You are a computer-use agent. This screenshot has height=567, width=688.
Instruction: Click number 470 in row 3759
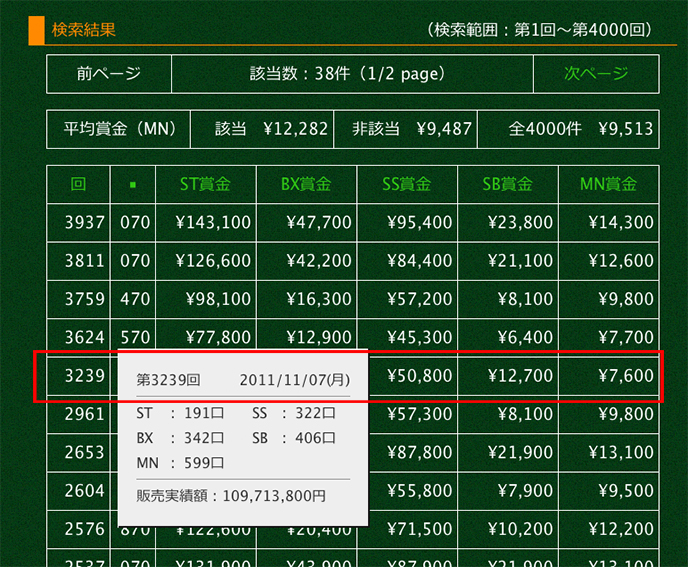(x=135, y=299)
